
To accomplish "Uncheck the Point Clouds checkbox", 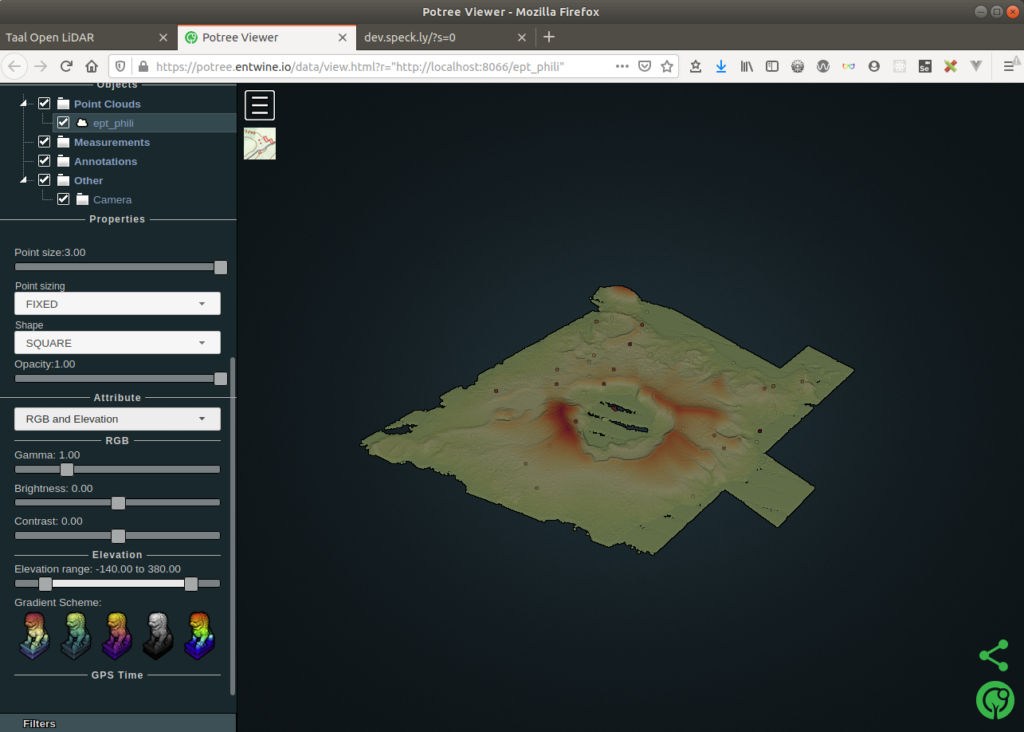I will click(44, 103).
